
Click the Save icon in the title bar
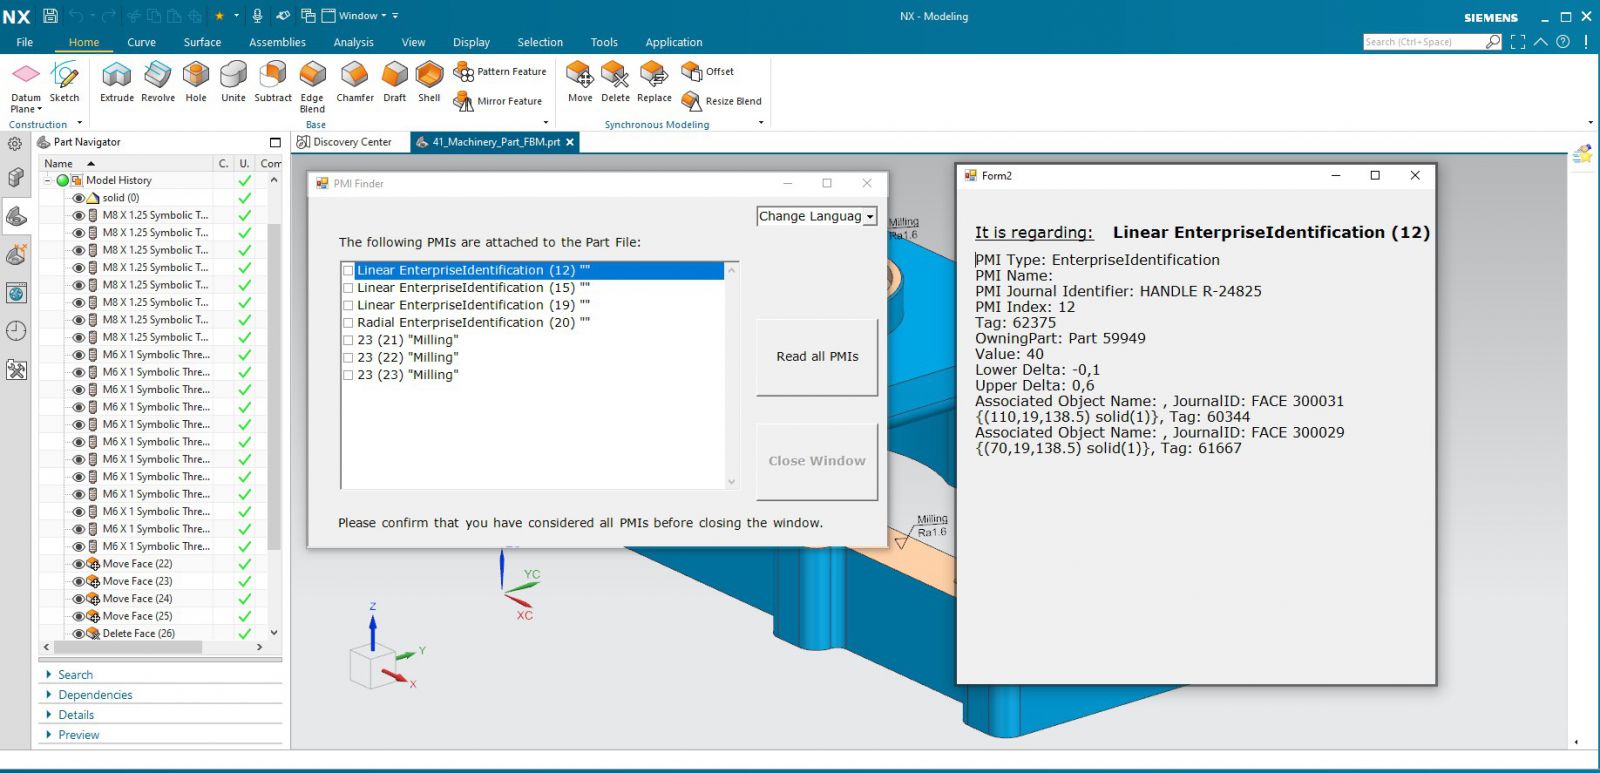(x=50, y=16)
